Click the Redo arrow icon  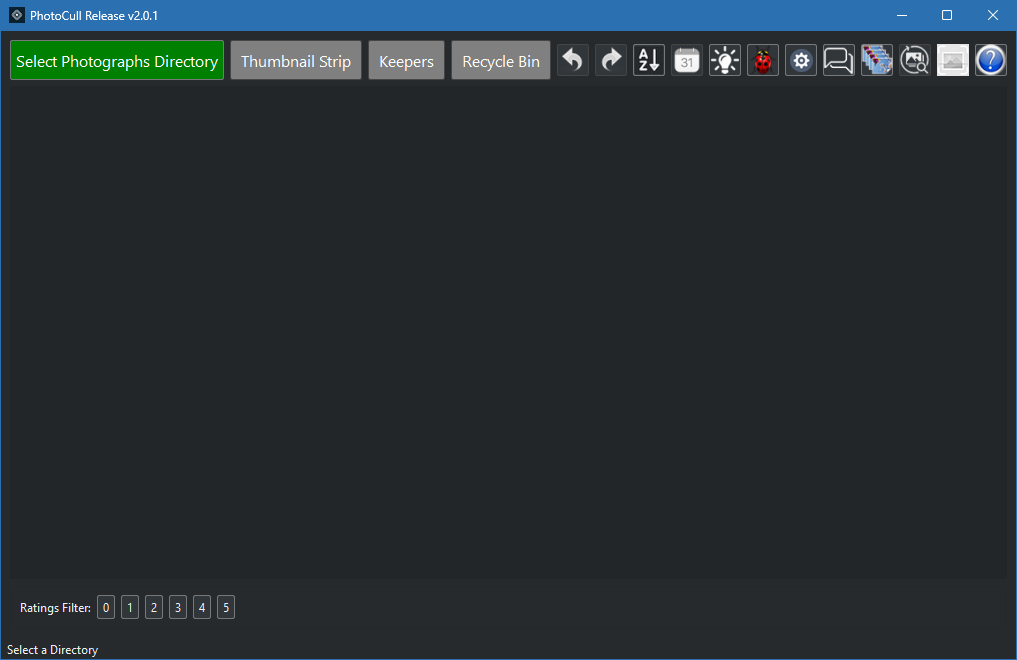click(x=610, y=60)
